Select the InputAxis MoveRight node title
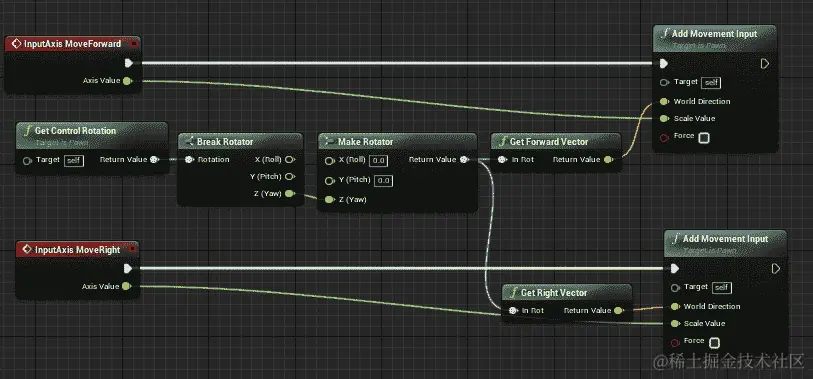The height and width of the screenshot is (379, 813). pyautogui.click(x=78, y=250)
